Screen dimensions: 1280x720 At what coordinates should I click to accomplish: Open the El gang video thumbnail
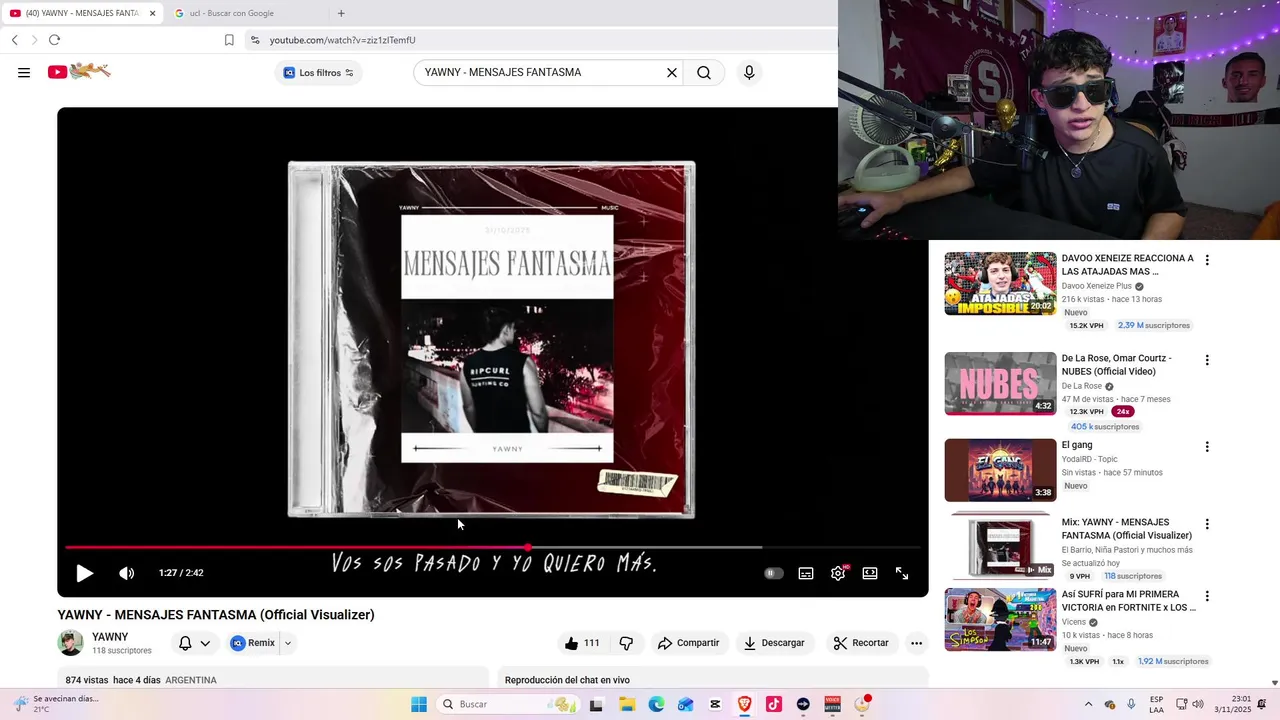[x=1000, y=470]
